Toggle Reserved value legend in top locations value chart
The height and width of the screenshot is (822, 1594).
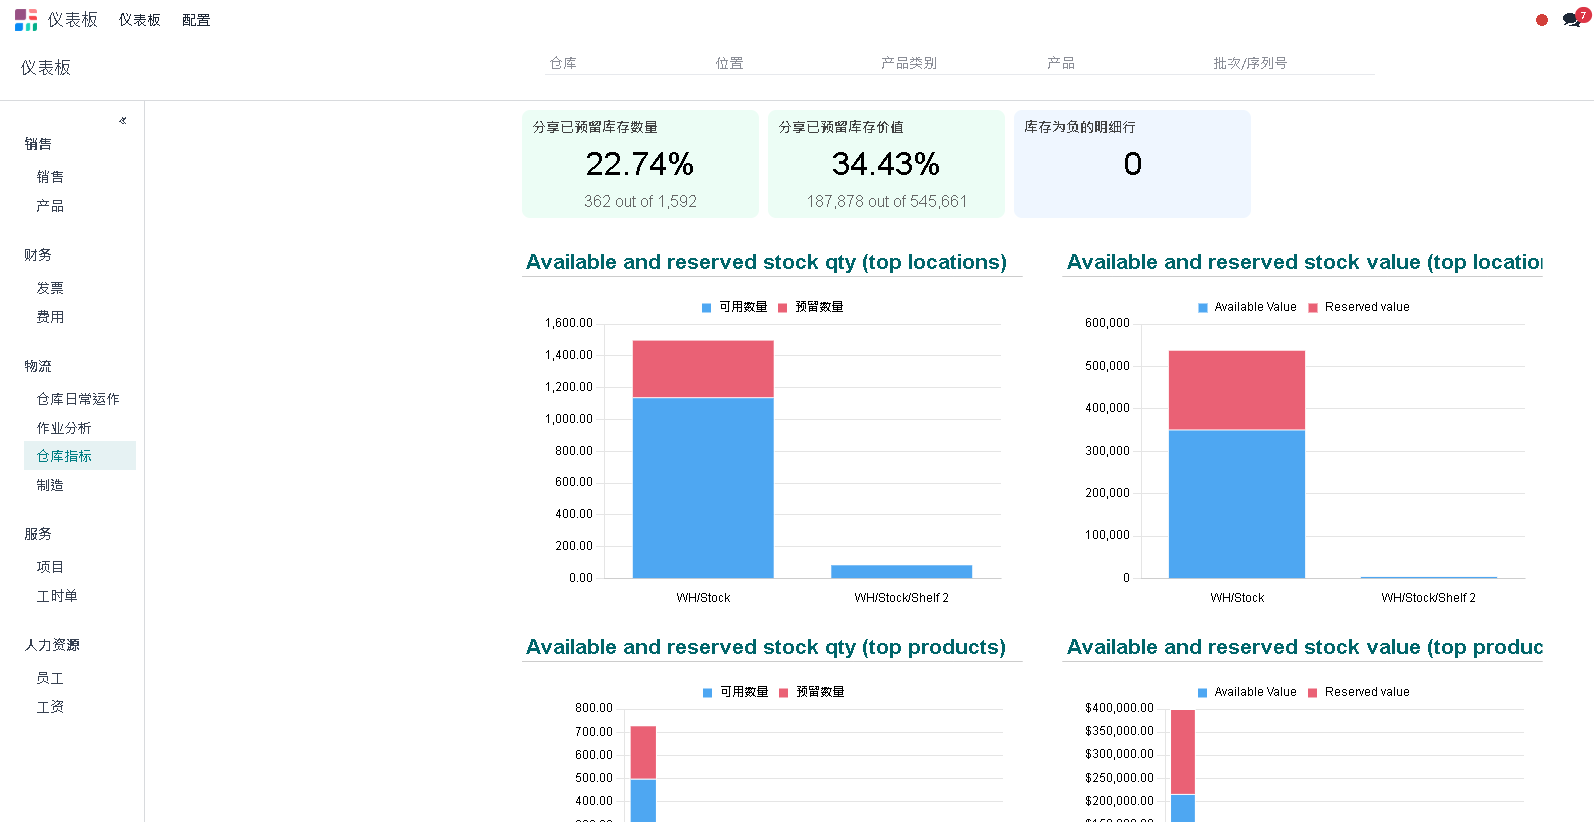coord(1358,307)
